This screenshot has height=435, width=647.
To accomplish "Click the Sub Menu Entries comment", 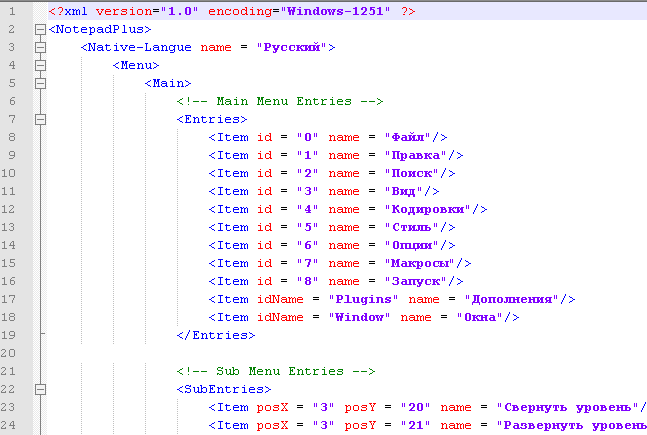I will coord(276,371).
